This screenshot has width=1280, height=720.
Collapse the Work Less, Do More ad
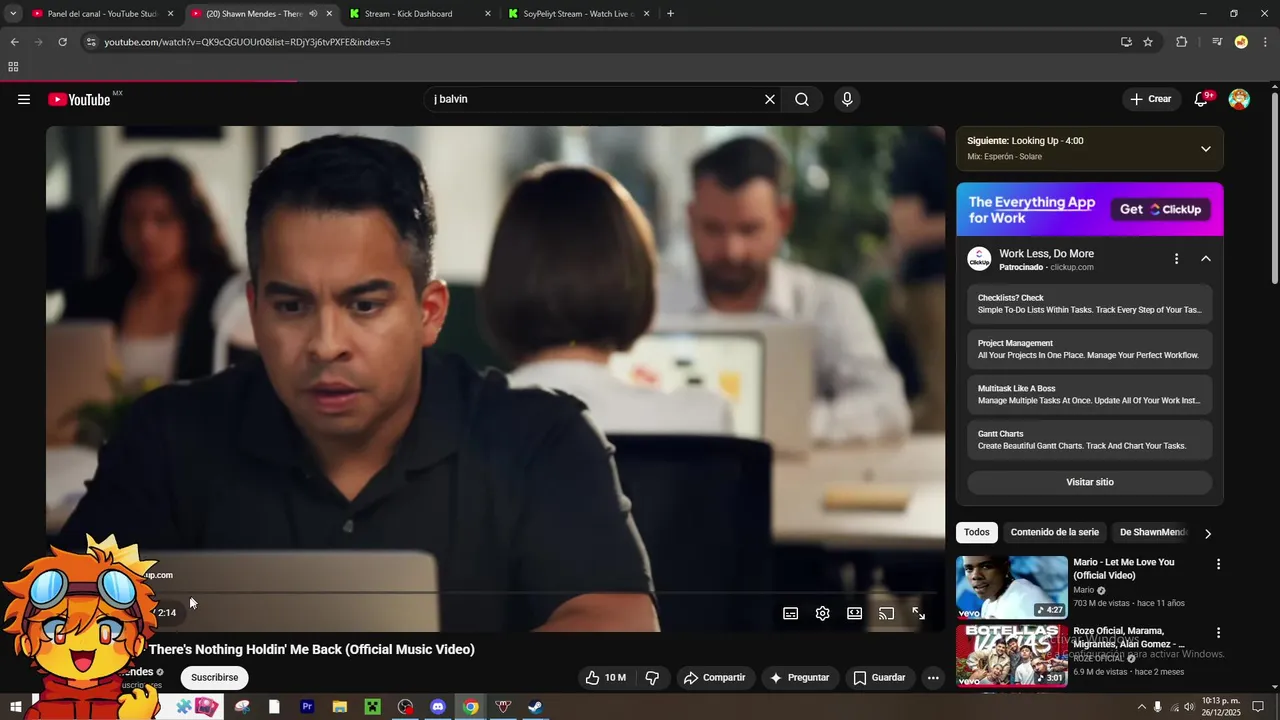(1205, 259)
